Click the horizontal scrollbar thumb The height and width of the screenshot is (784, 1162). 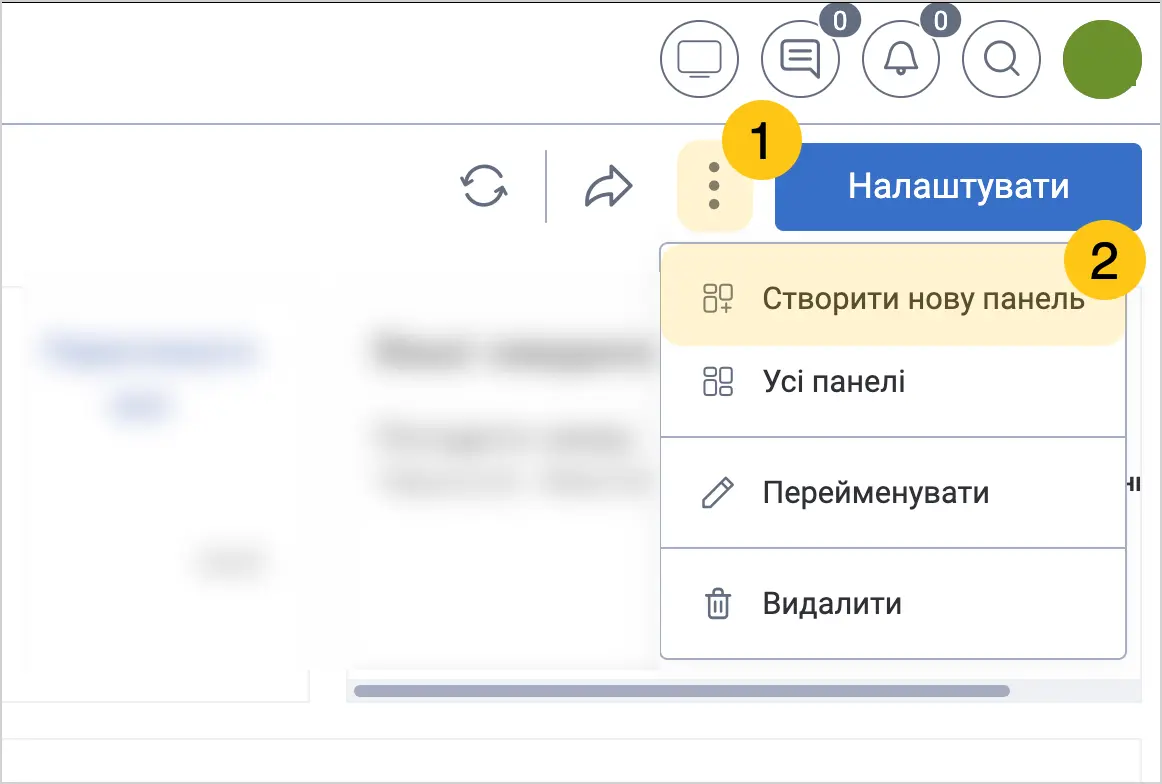682,691
